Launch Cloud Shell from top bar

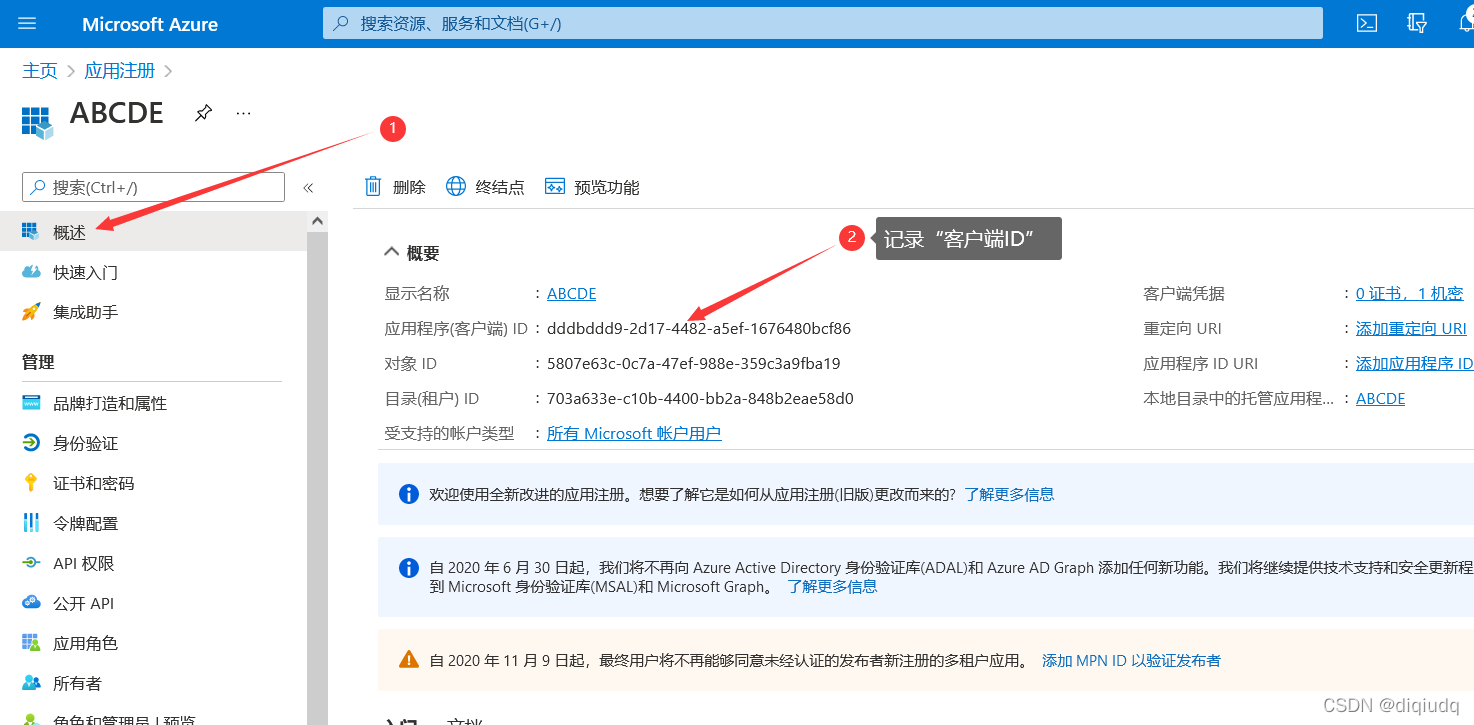[1367, 24]
